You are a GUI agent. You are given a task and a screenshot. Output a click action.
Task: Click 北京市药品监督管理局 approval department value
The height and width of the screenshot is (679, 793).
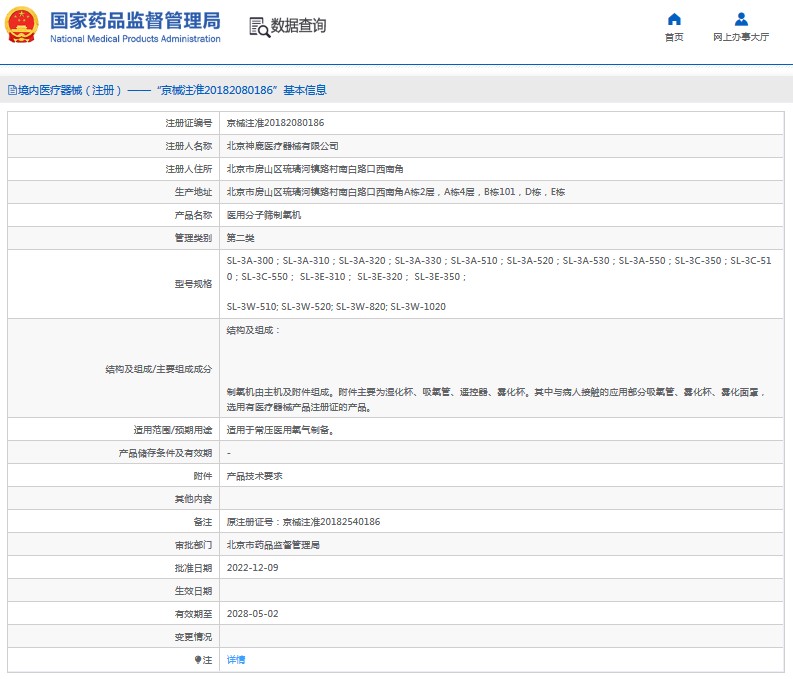tap(273, 545)
